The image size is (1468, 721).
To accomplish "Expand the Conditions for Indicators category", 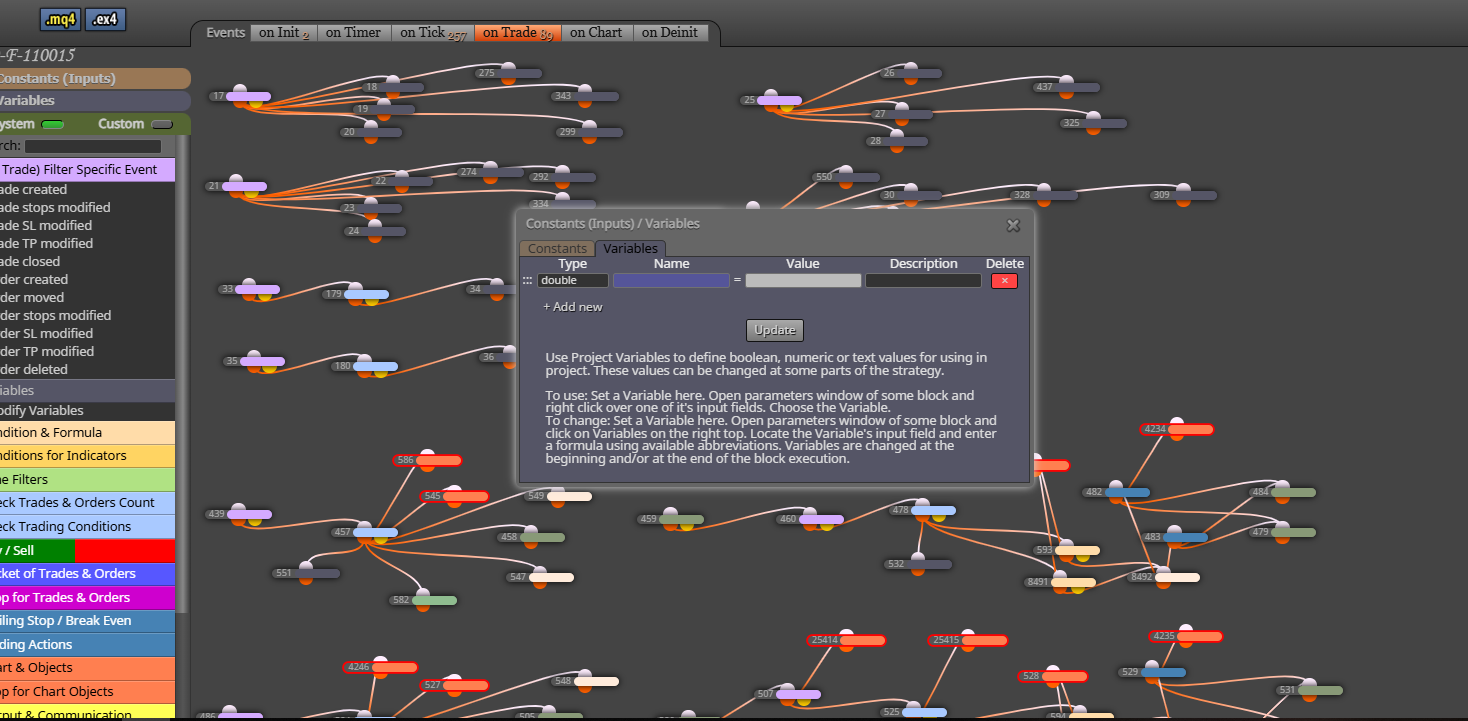I will 87,456.
